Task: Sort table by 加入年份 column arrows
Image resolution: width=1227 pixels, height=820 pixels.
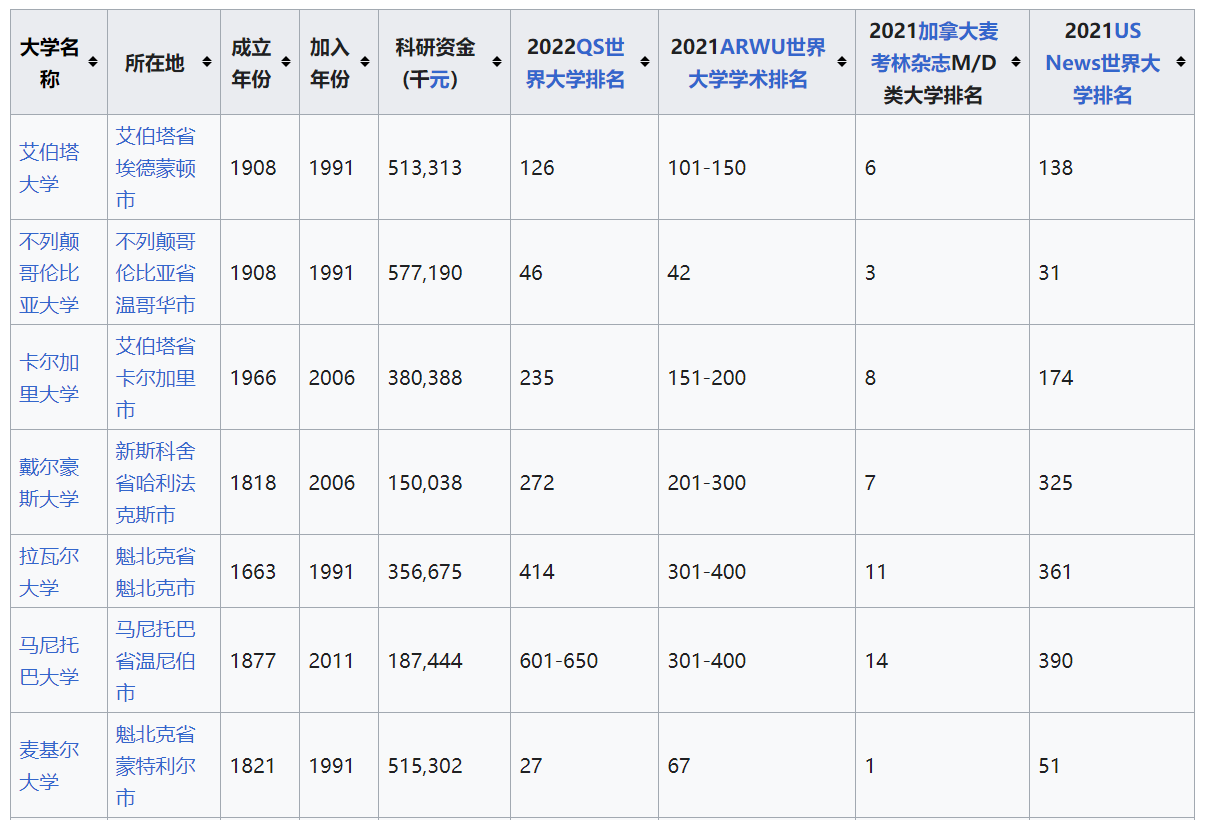Action: click(x=365, y=62)
